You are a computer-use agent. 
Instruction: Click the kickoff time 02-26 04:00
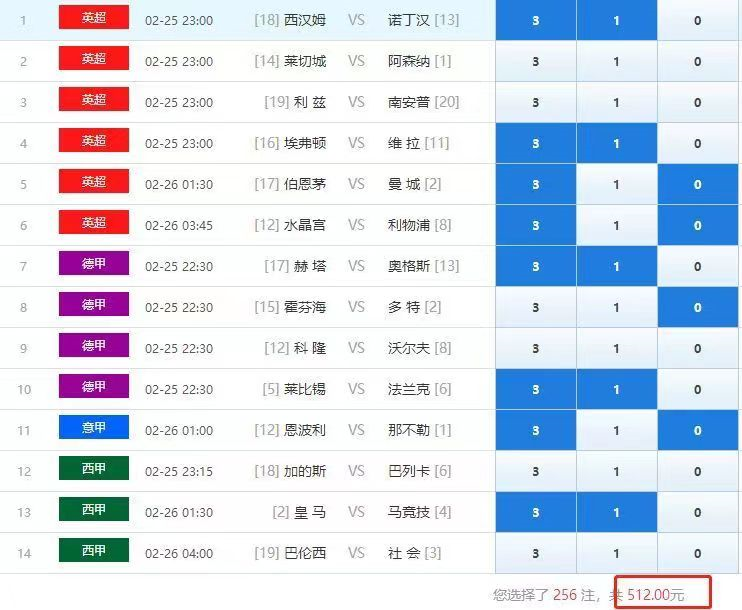pyautogui.click(x=179, y=554)
